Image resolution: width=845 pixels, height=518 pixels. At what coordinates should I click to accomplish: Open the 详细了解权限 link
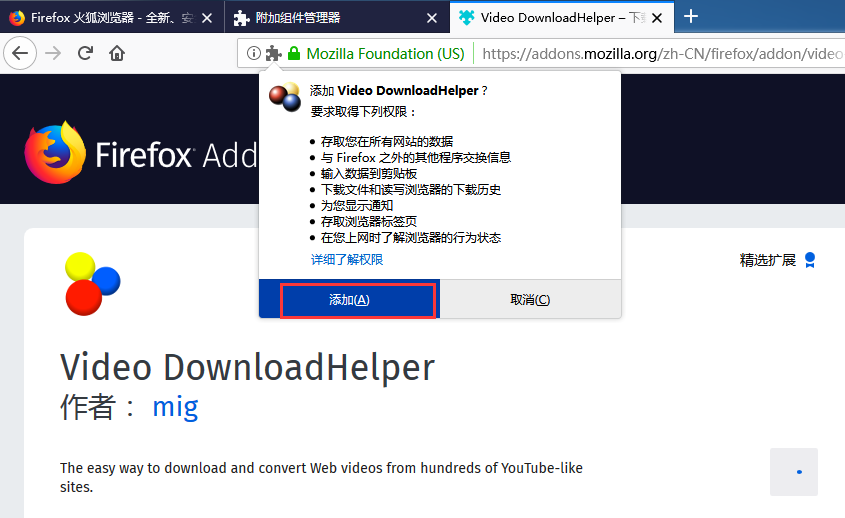coord(347,260)
